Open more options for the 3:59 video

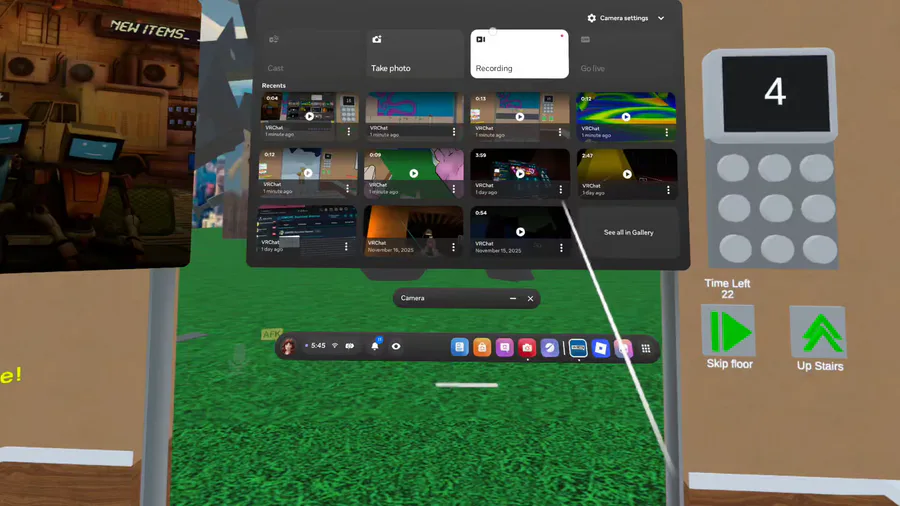[x=561, y=189]
